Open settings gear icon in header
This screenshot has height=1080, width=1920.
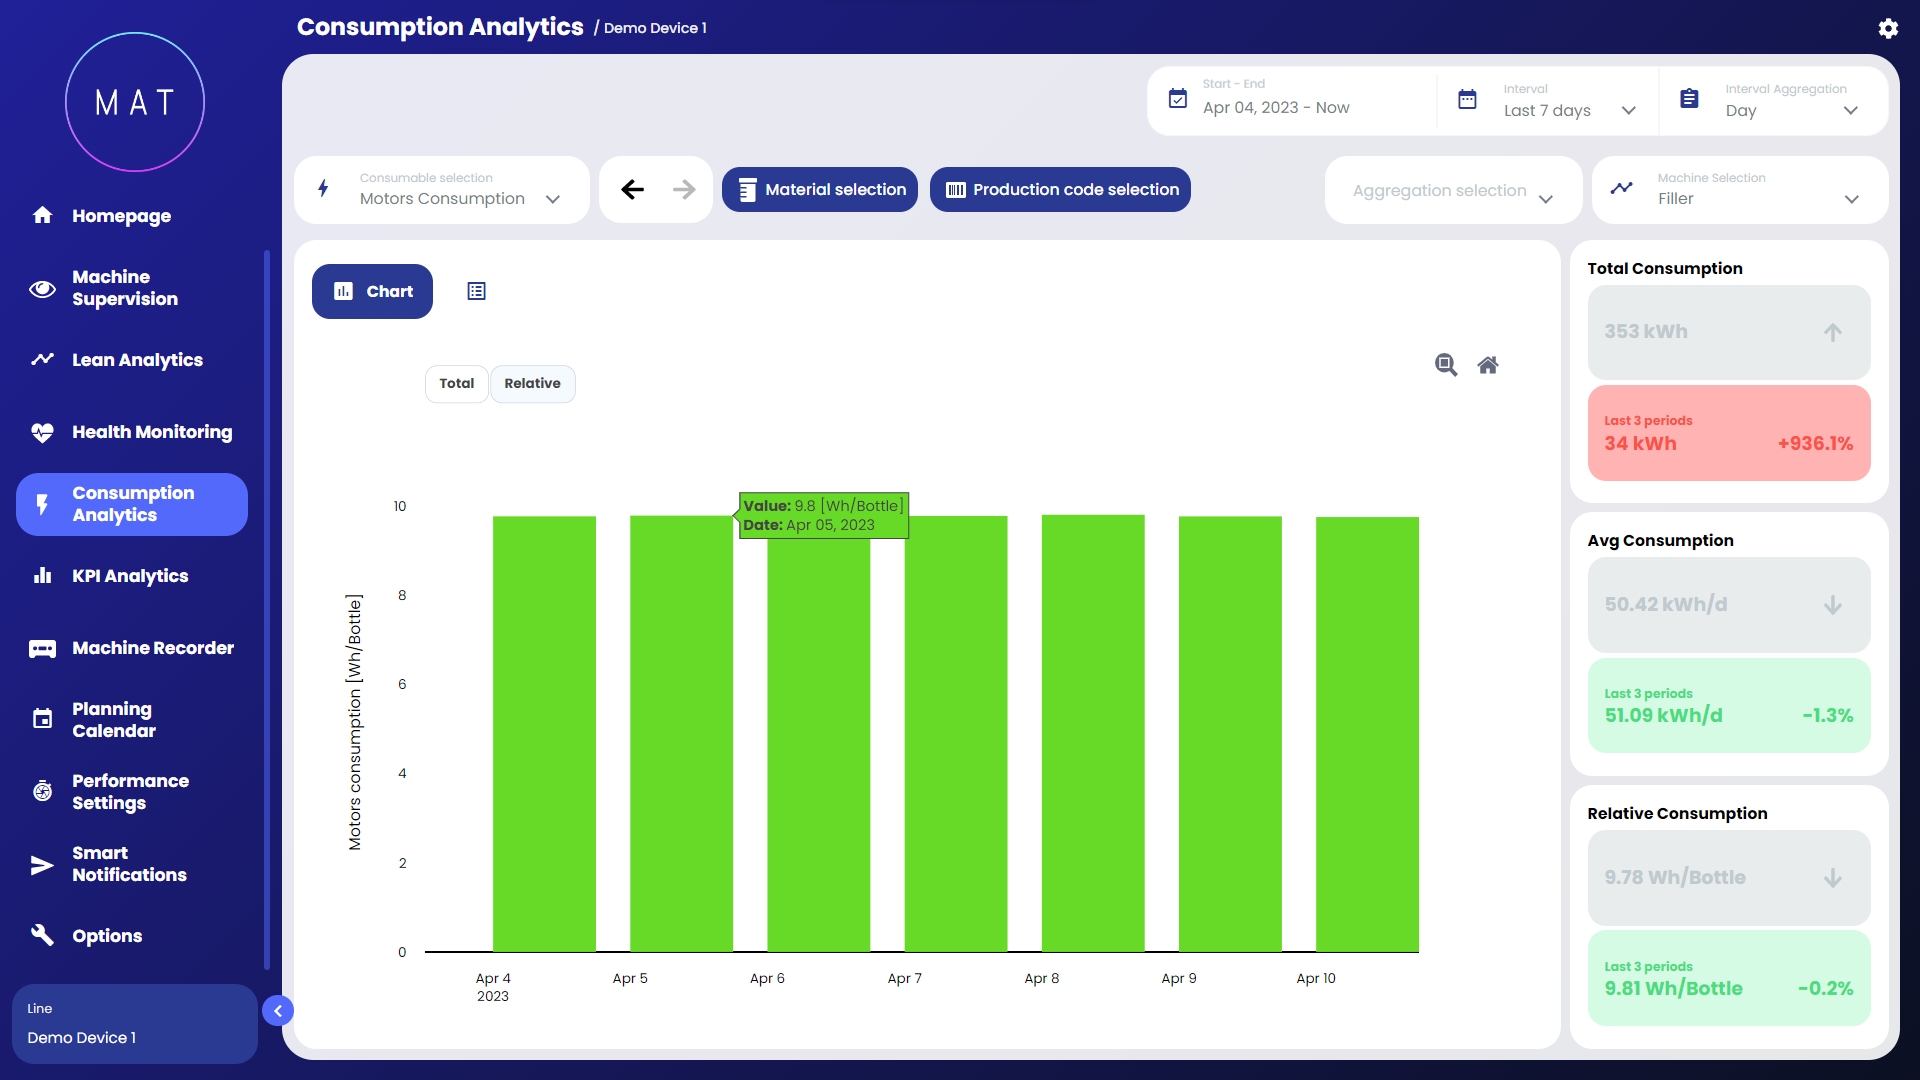coord(1888,28)
